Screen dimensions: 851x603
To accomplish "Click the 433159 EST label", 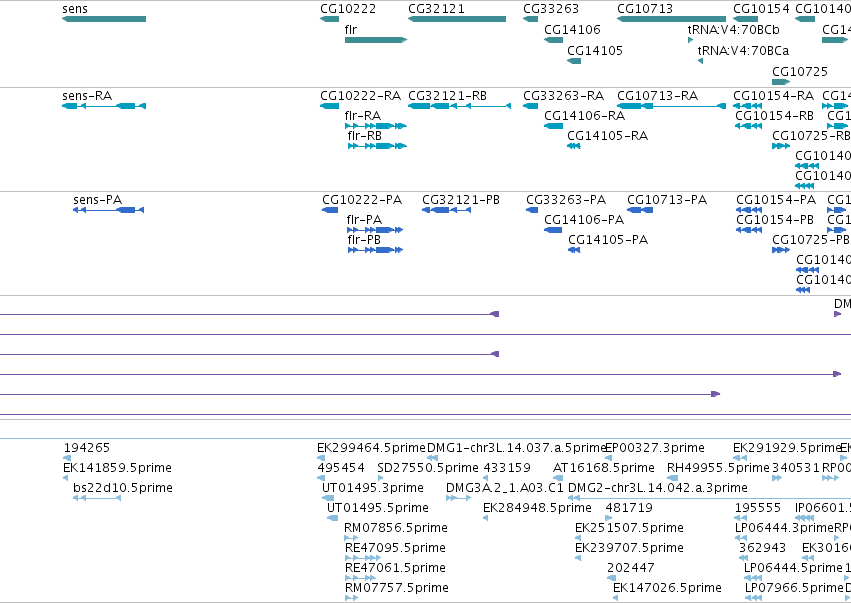I will click(x=507, y=468).
